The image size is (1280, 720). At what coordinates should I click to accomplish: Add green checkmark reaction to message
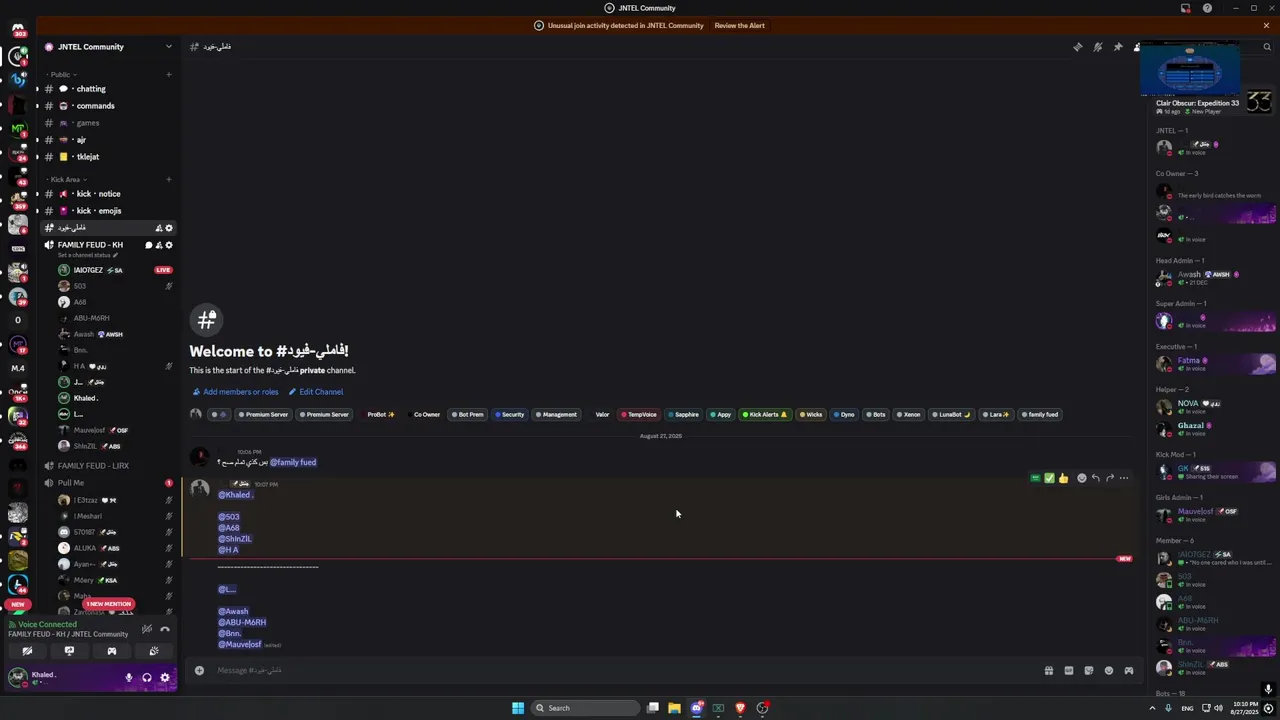tap(1049, 478)
